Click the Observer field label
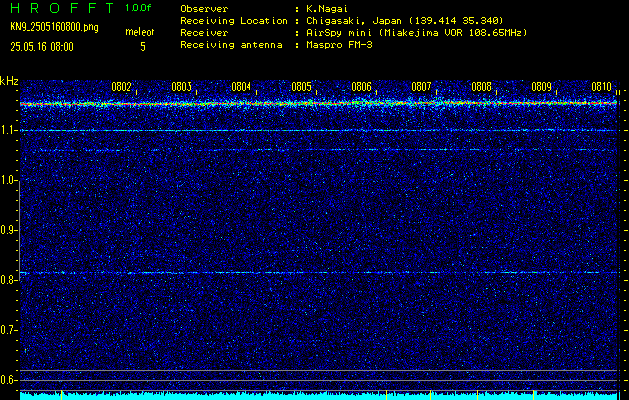Image resolution: width=629 pixels, height=400 pixels. [x=204, y=9]
